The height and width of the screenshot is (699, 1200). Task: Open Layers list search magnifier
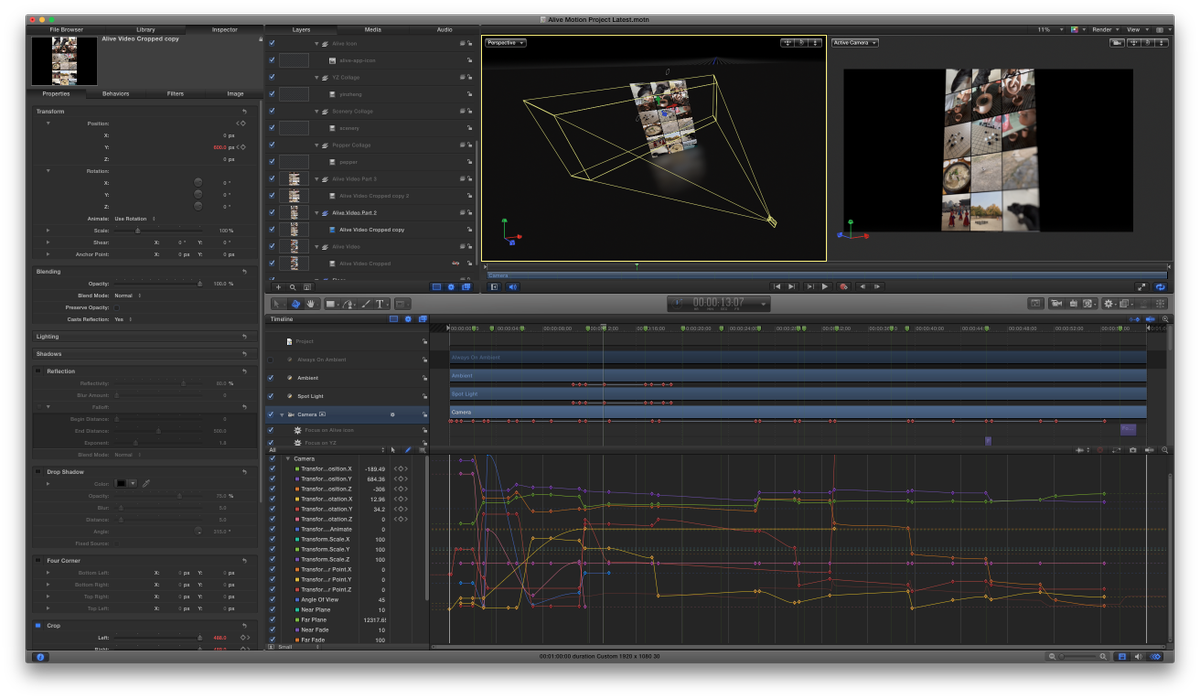tap(293, 287)
